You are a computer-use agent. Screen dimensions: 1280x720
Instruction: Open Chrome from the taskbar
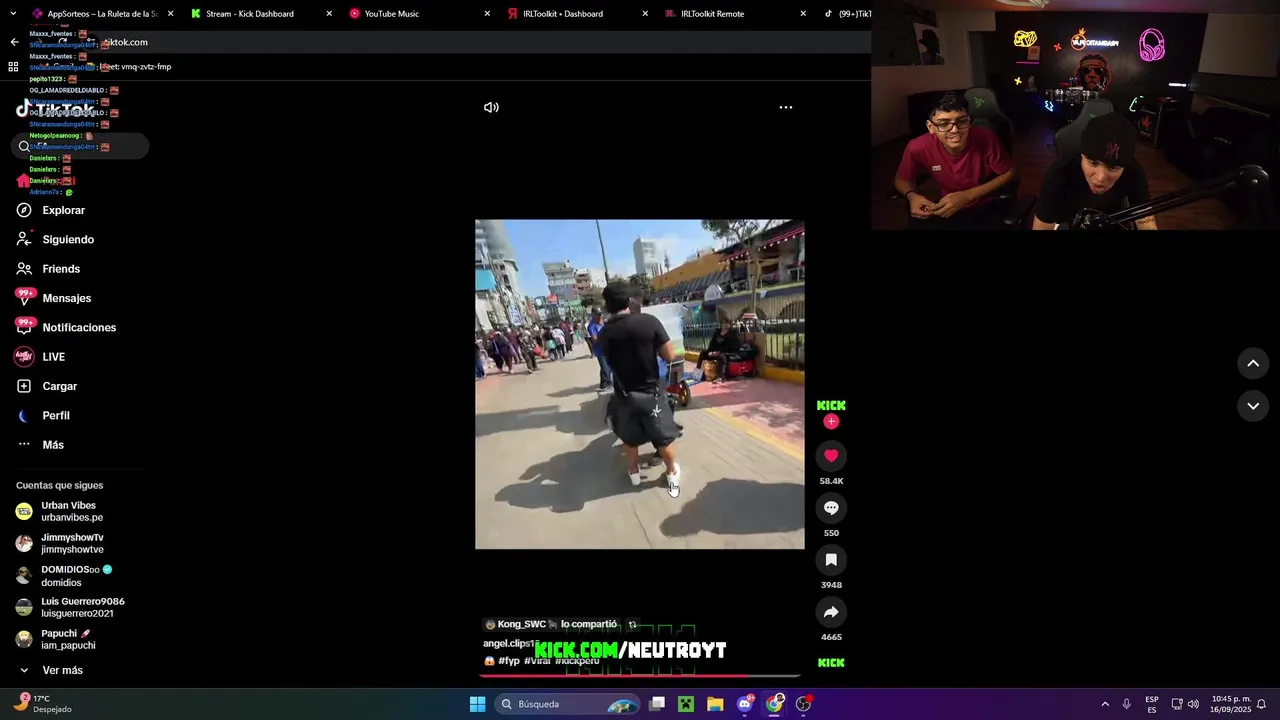(774, 704)
